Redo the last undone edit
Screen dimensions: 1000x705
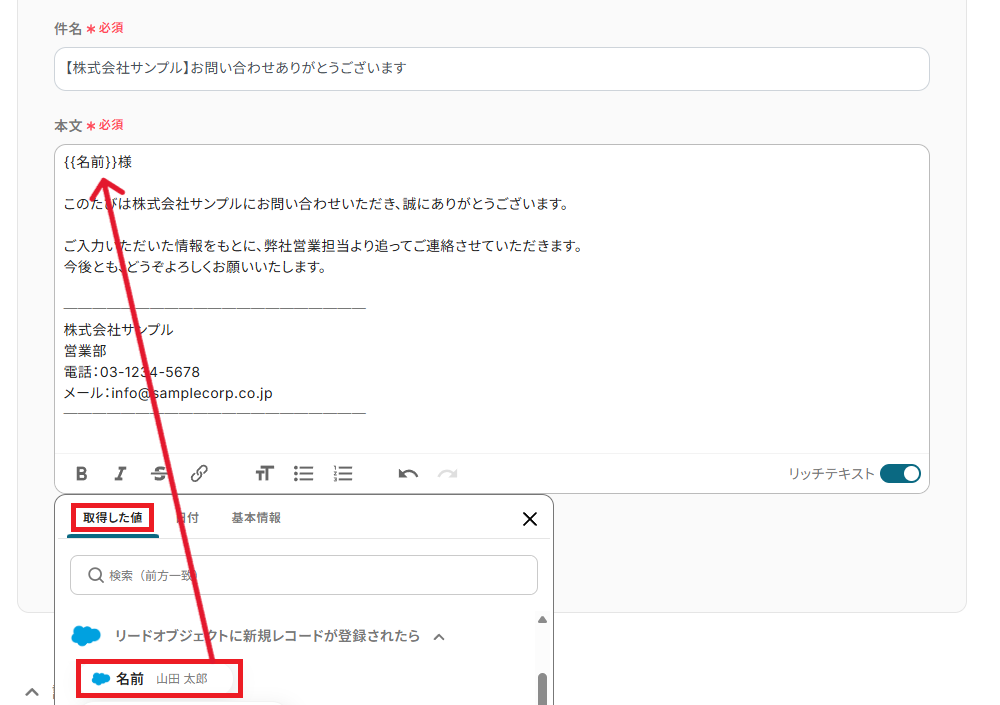point(447,474)
